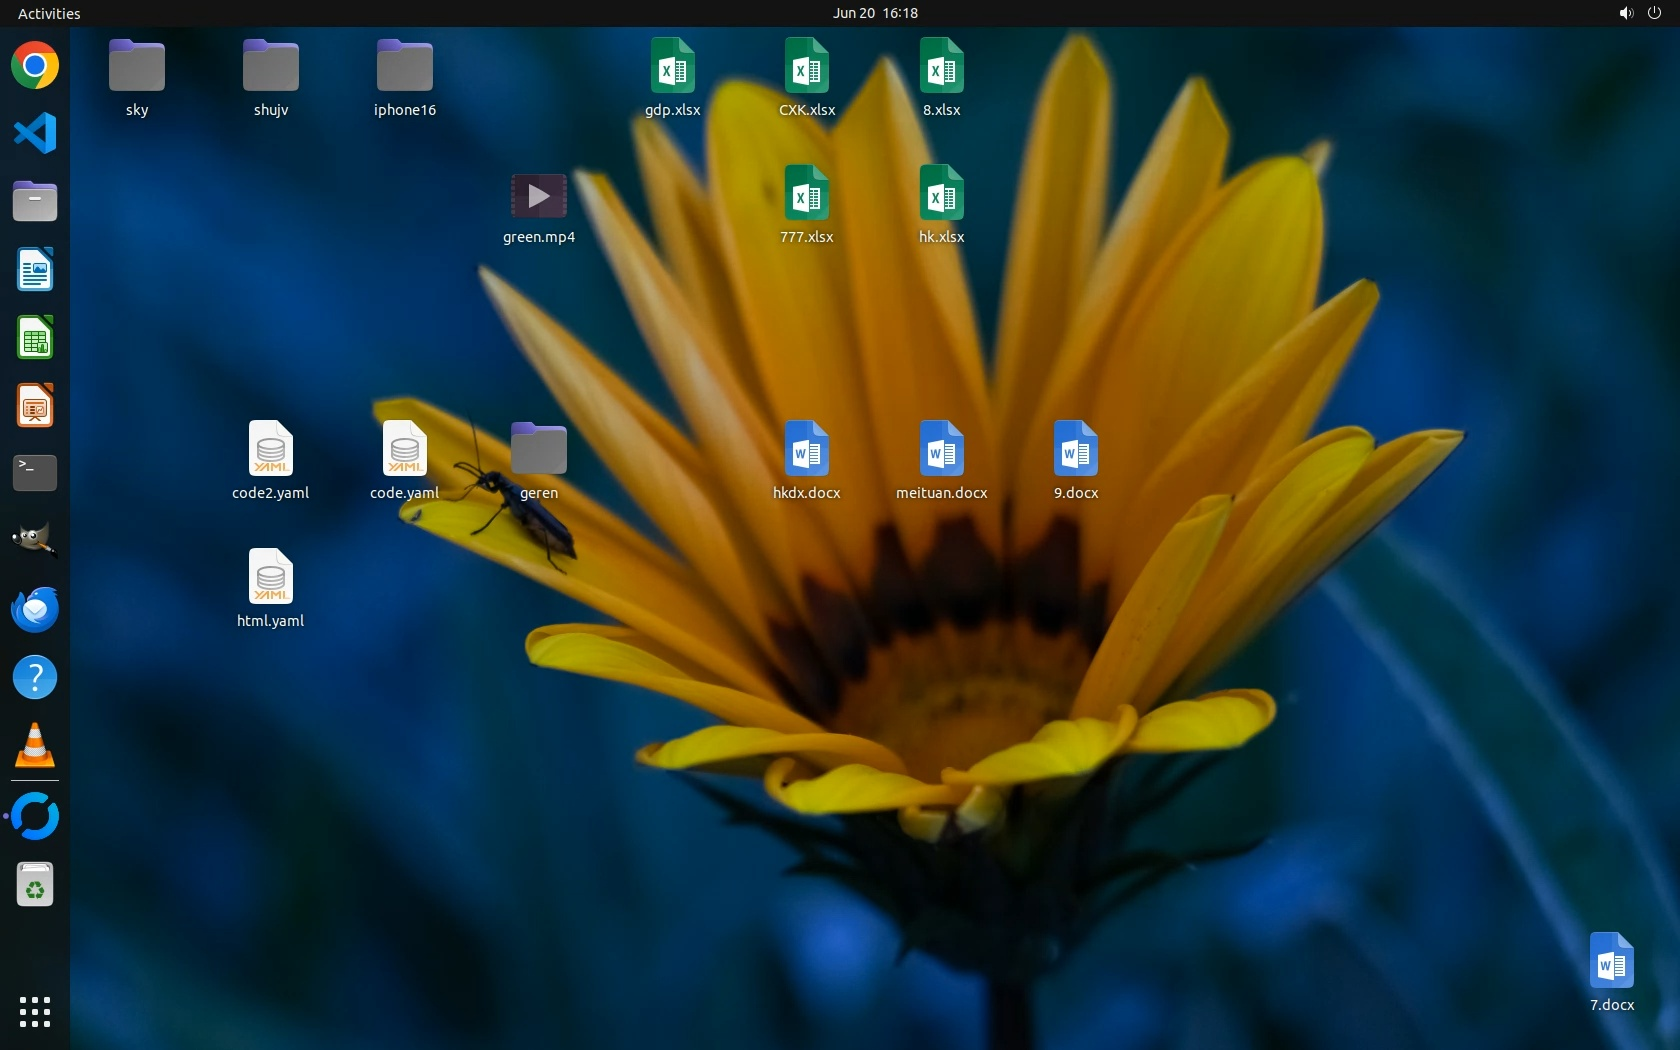Open the clock and calendar menu
Screen dimensions: 1680x1050
pos(875,13)
